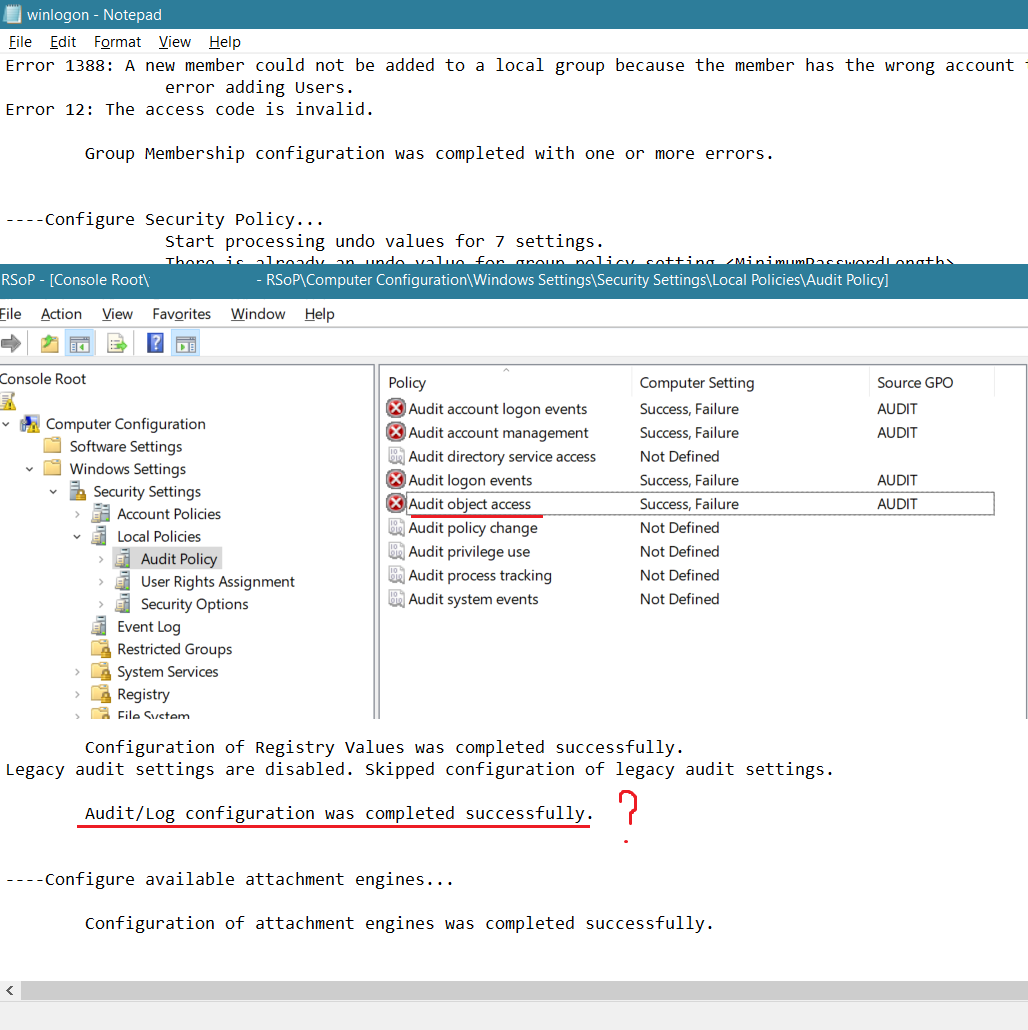This screenshot has width=1028, height=1030.
Task: Open the RSoP Action menu
Action: (61, 314)
